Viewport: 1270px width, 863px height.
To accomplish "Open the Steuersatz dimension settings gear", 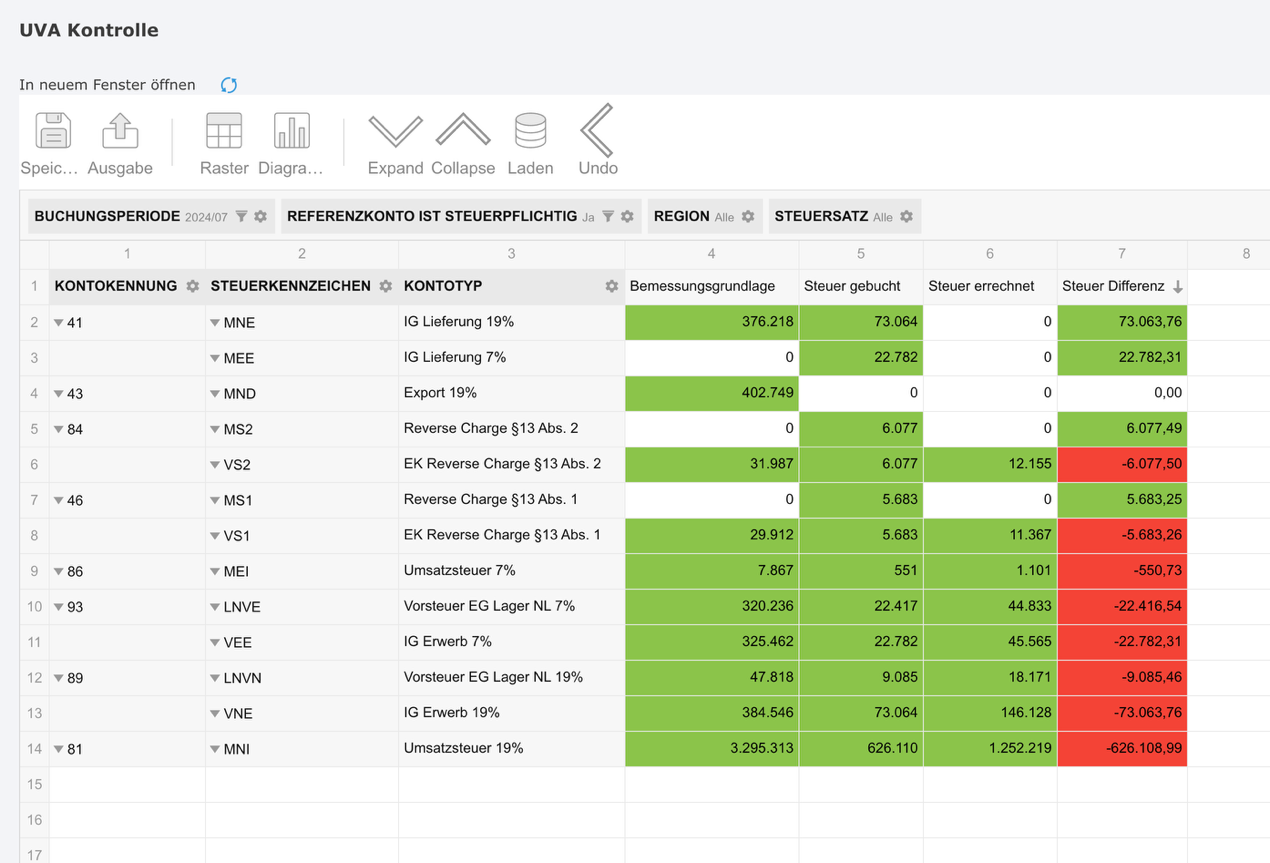I will pyautogui.click(x=906, y=217).
